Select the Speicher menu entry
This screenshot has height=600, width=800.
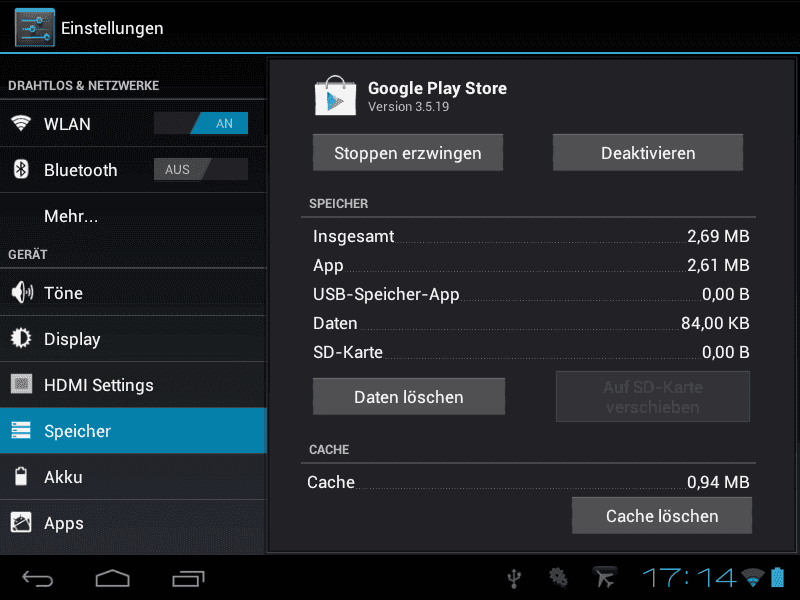[133, 431]
